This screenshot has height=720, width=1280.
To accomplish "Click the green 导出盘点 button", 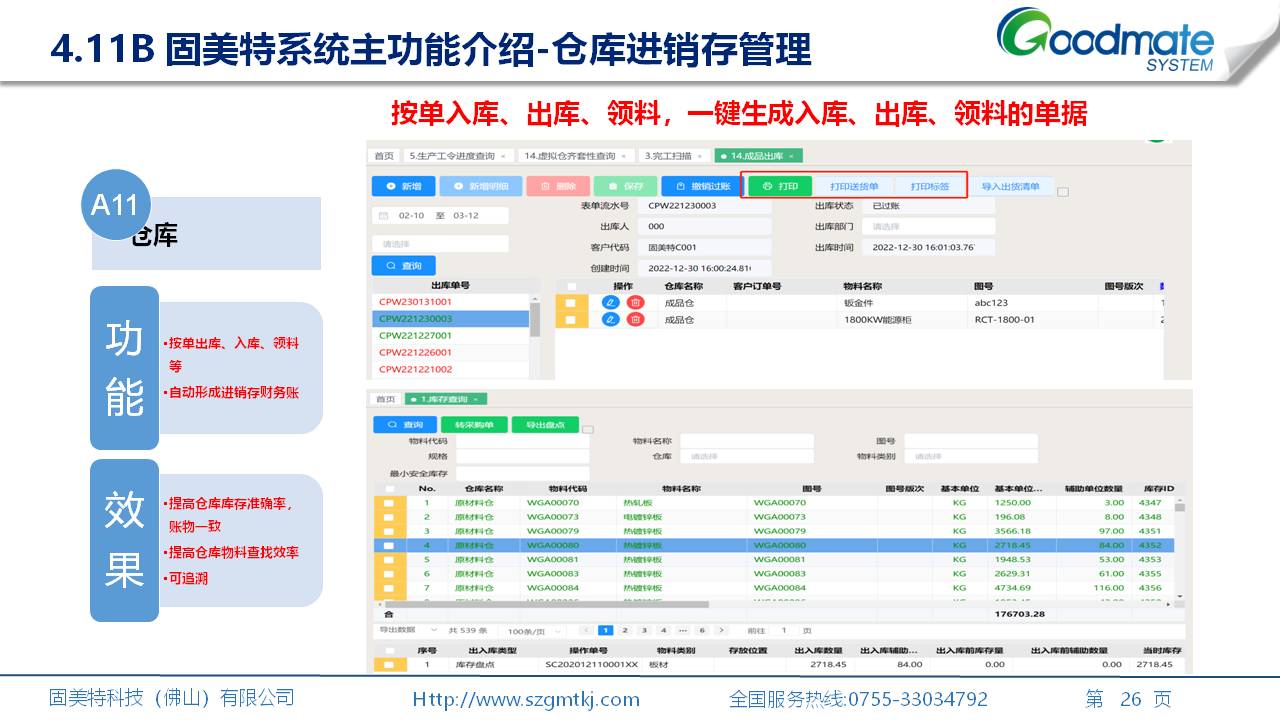I will point(545,425).
